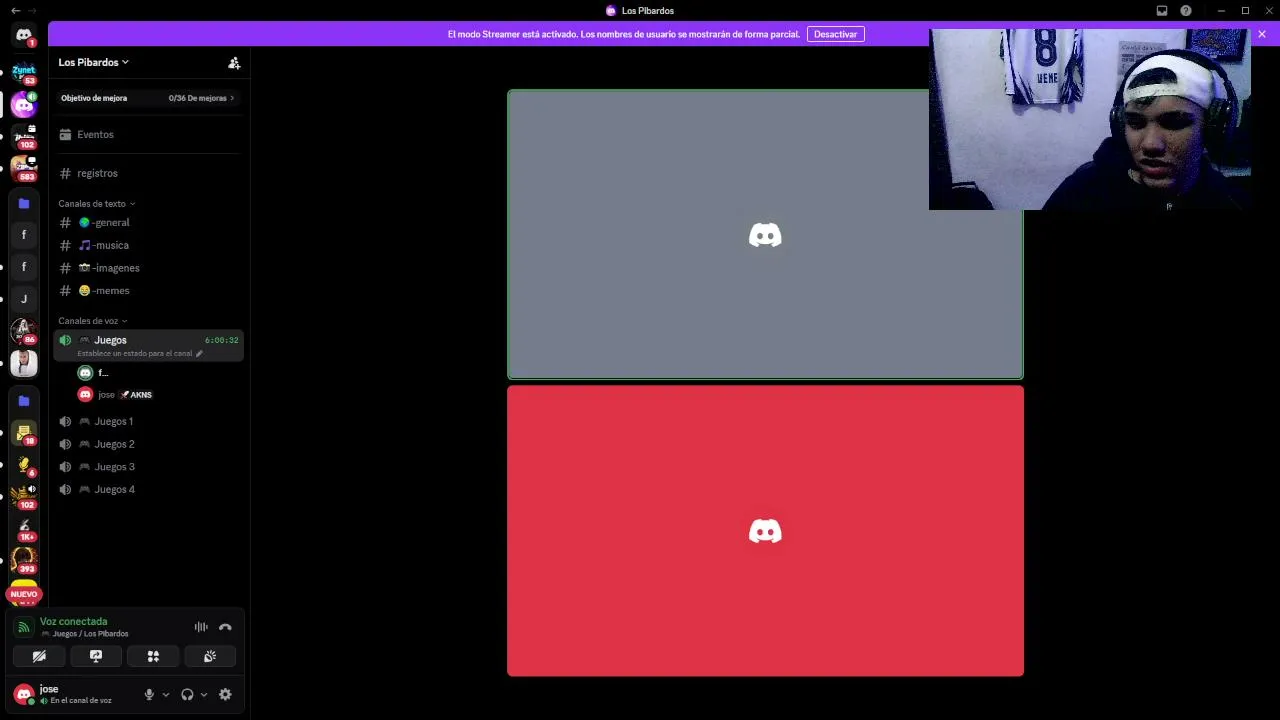The width and height of the screenshot is (1280, 720).
Task: Open the server with the 86 badge
Action: [x=24, y=331]
